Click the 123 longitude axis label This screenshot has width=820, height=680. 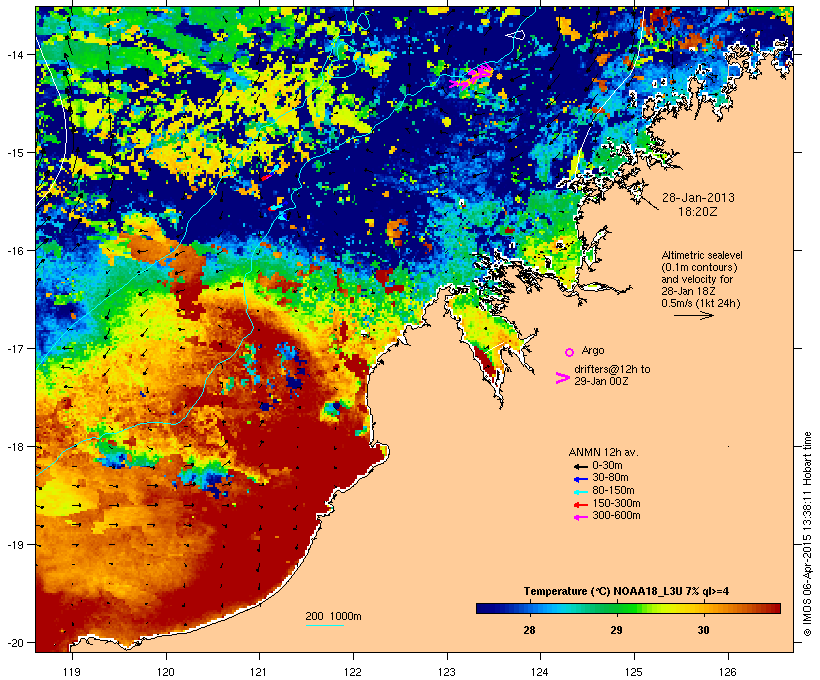point(447,672)
